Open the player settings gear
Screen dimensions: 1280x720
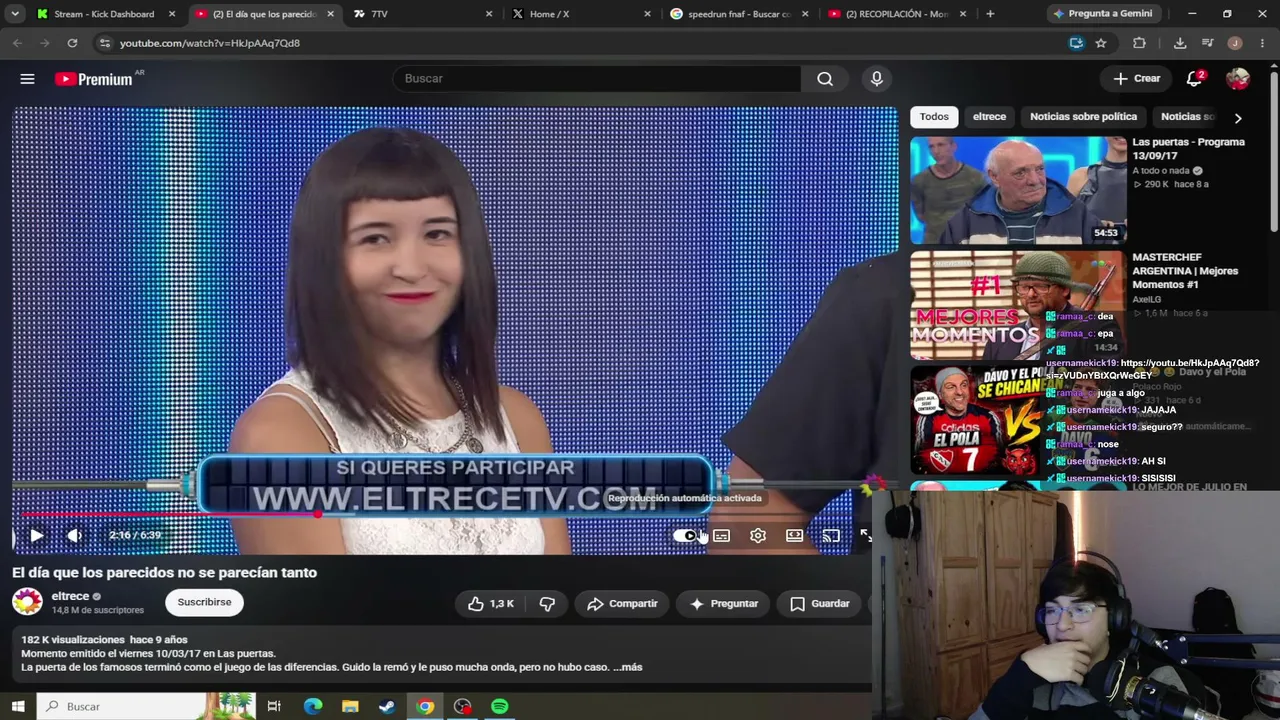[x=758, y=536]
